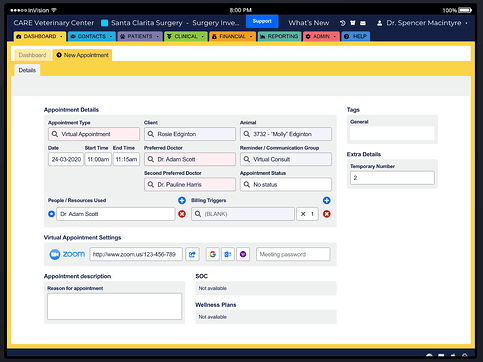Click the share link icon beside Zoom URL
Image resolution: width=483 pixels, height=362 pixels.
click(192, 254)
